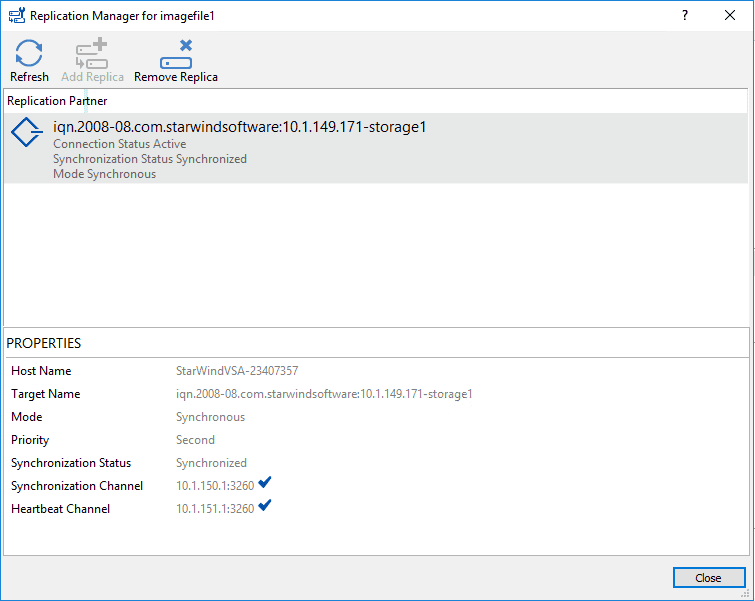This screenshot has width=755, height=601.
Task: Click the Synchronization Status value Synchronized in Properties
Action: [x=211, y=463]
